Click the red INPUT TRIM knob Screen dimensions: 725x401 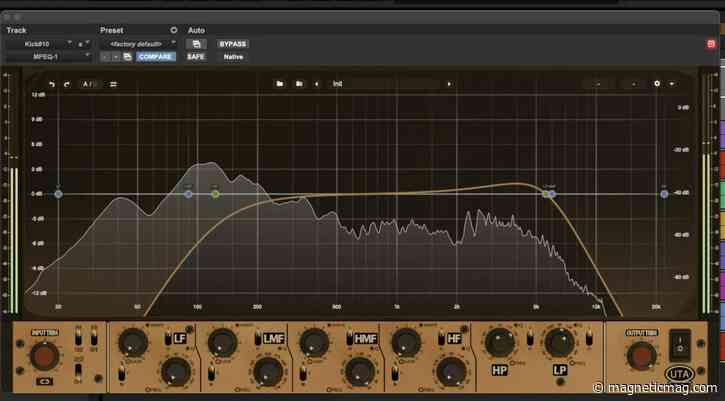44,356
